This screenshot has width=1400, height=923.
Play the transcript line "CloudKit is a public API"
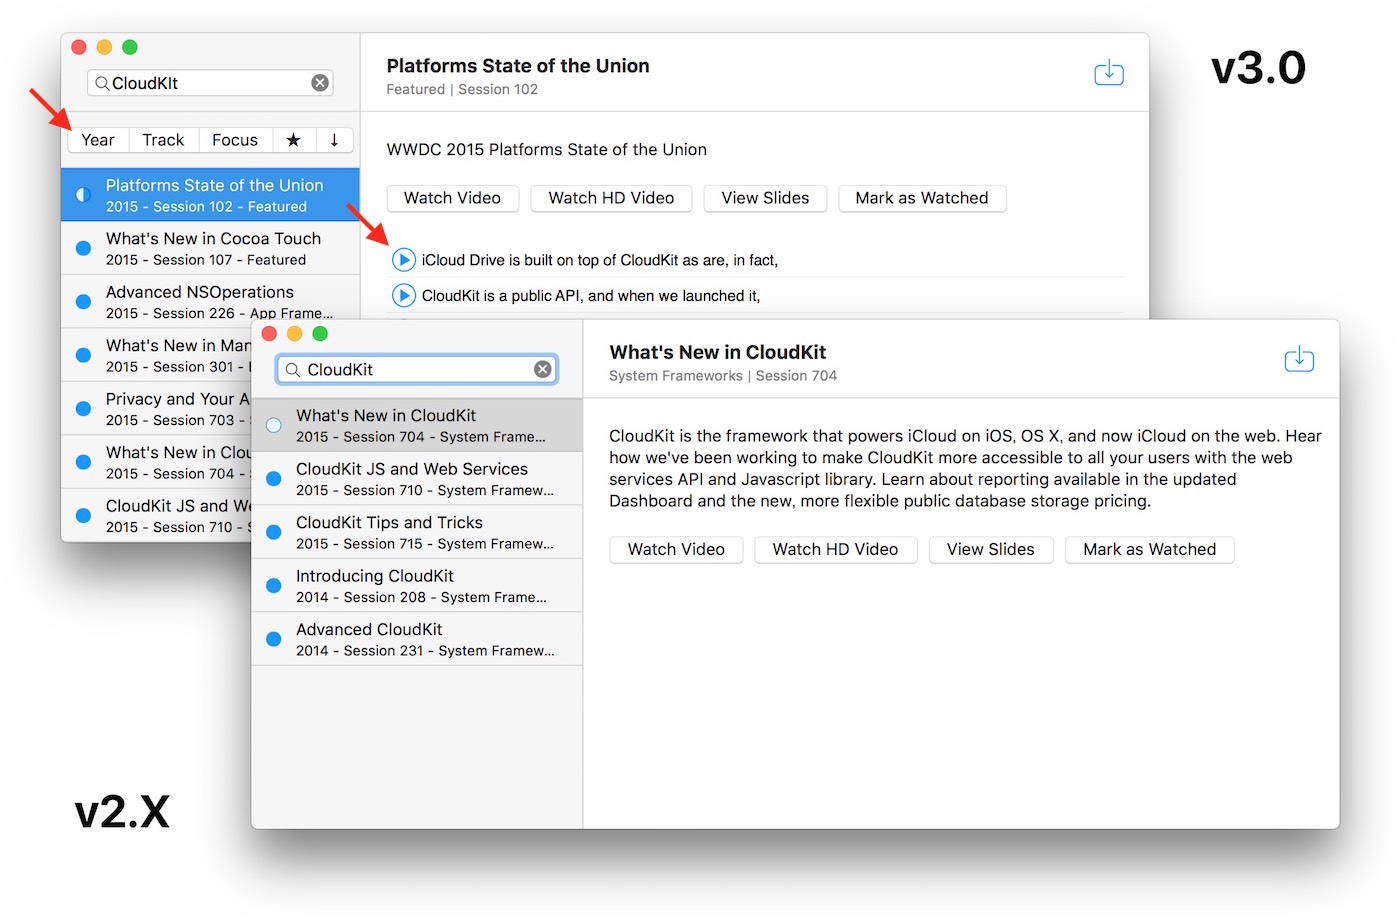point(403,296)
